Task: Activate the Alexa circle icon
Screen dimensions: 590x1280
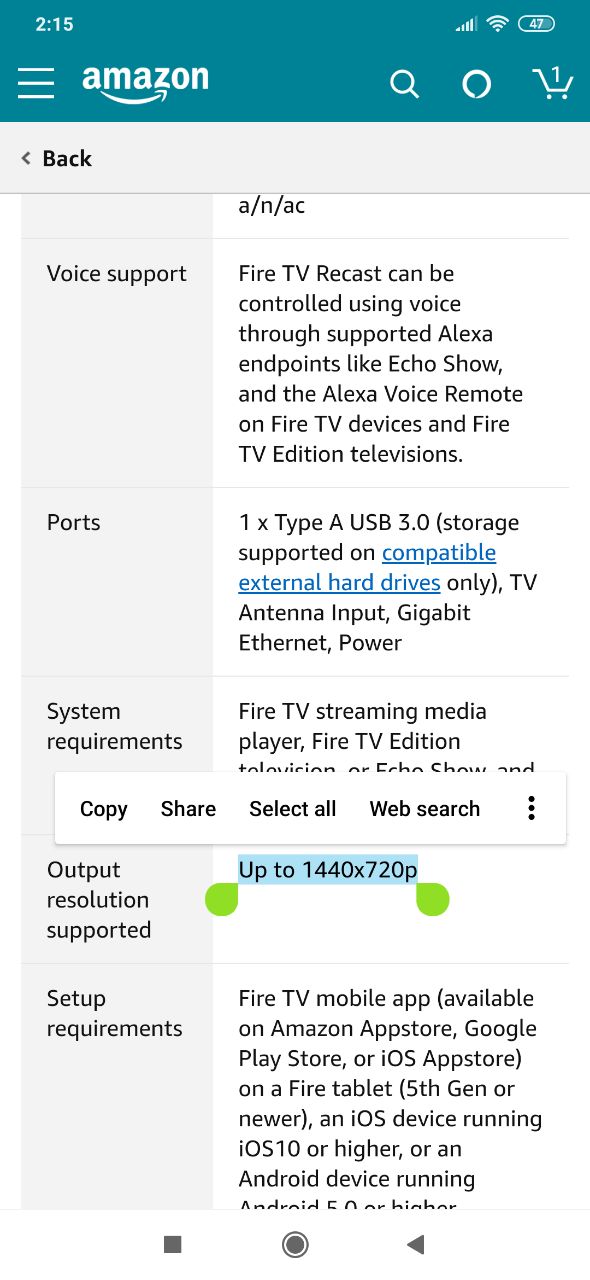Action: coord(477,85)
